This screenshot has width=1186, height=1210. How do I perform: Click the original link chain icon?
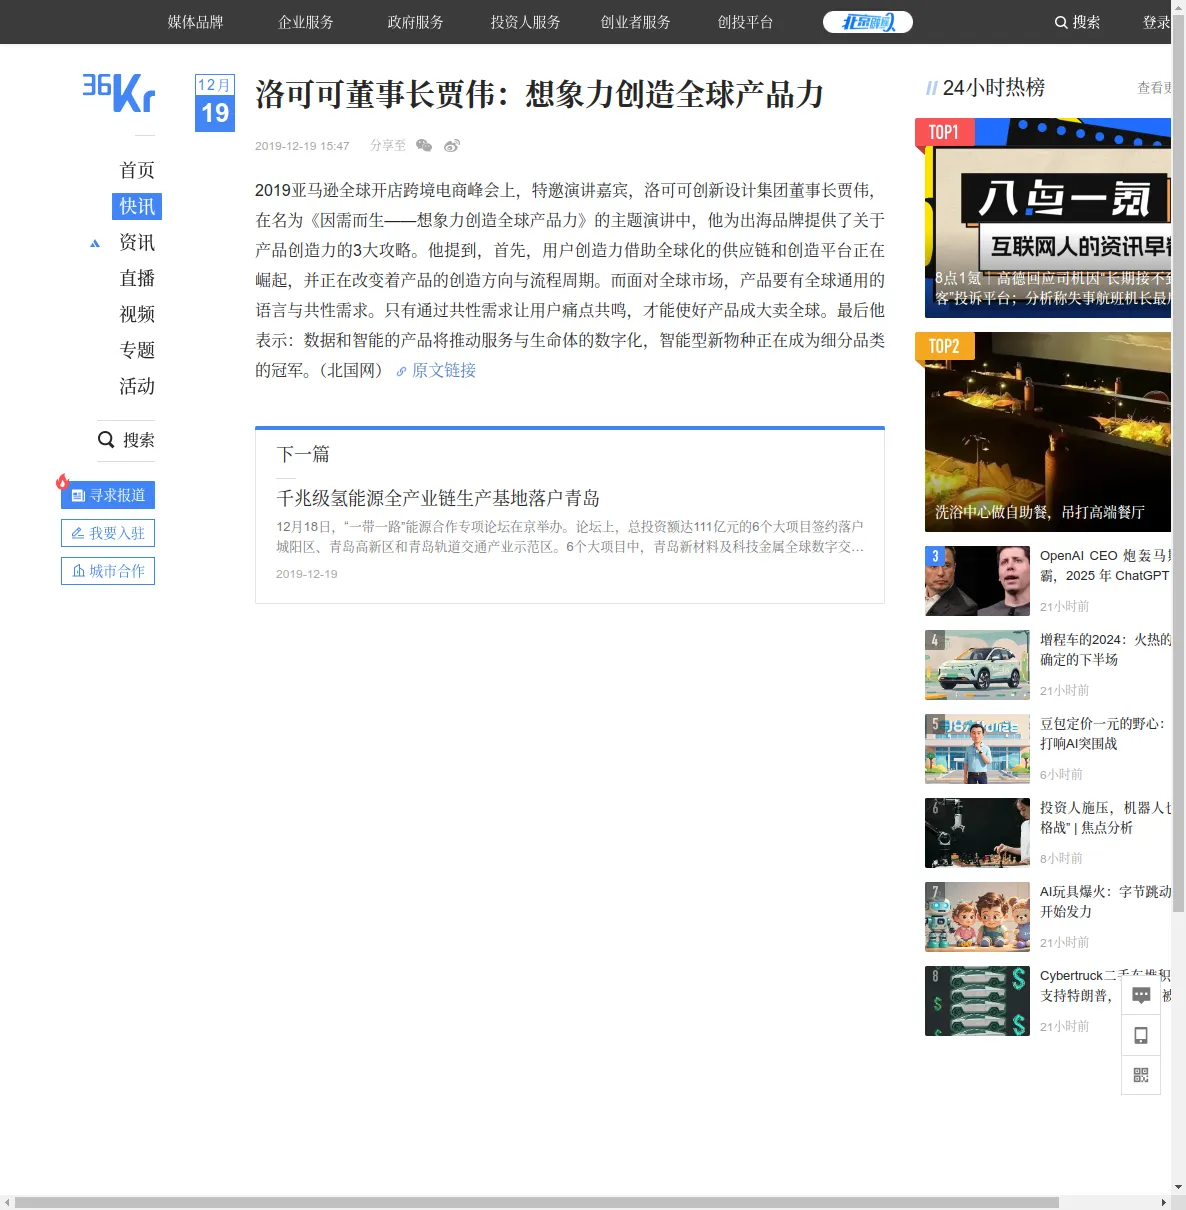pyautogui.click(x=401, y=371)
